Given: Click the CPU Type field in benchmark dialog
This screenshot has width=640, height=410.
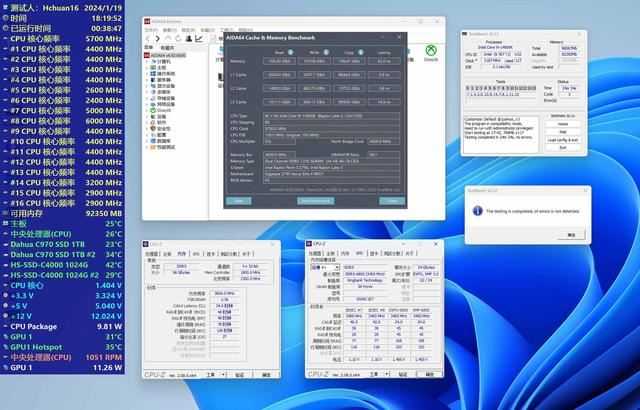Looking at the screenshot, I should tap(331, 116).
